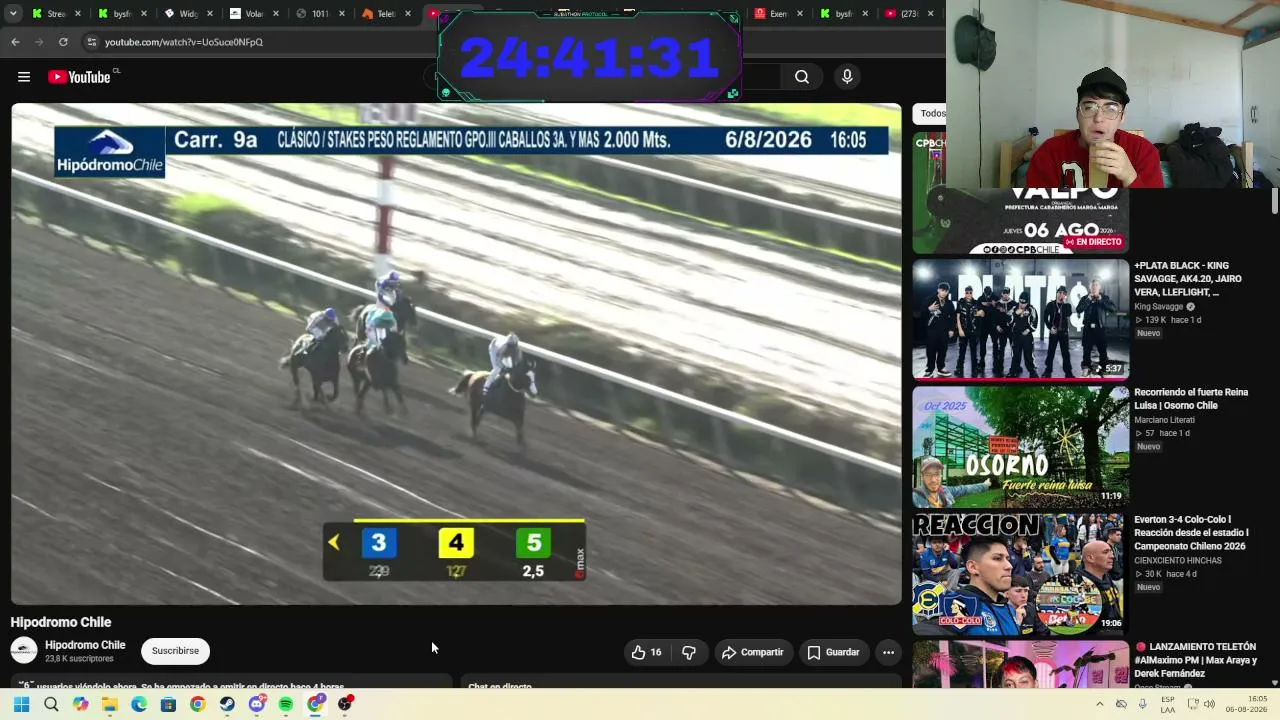This screenshot has width=1280, height=720.
Task: Open Windows taskbar search
Action: (x=51, y=704)
